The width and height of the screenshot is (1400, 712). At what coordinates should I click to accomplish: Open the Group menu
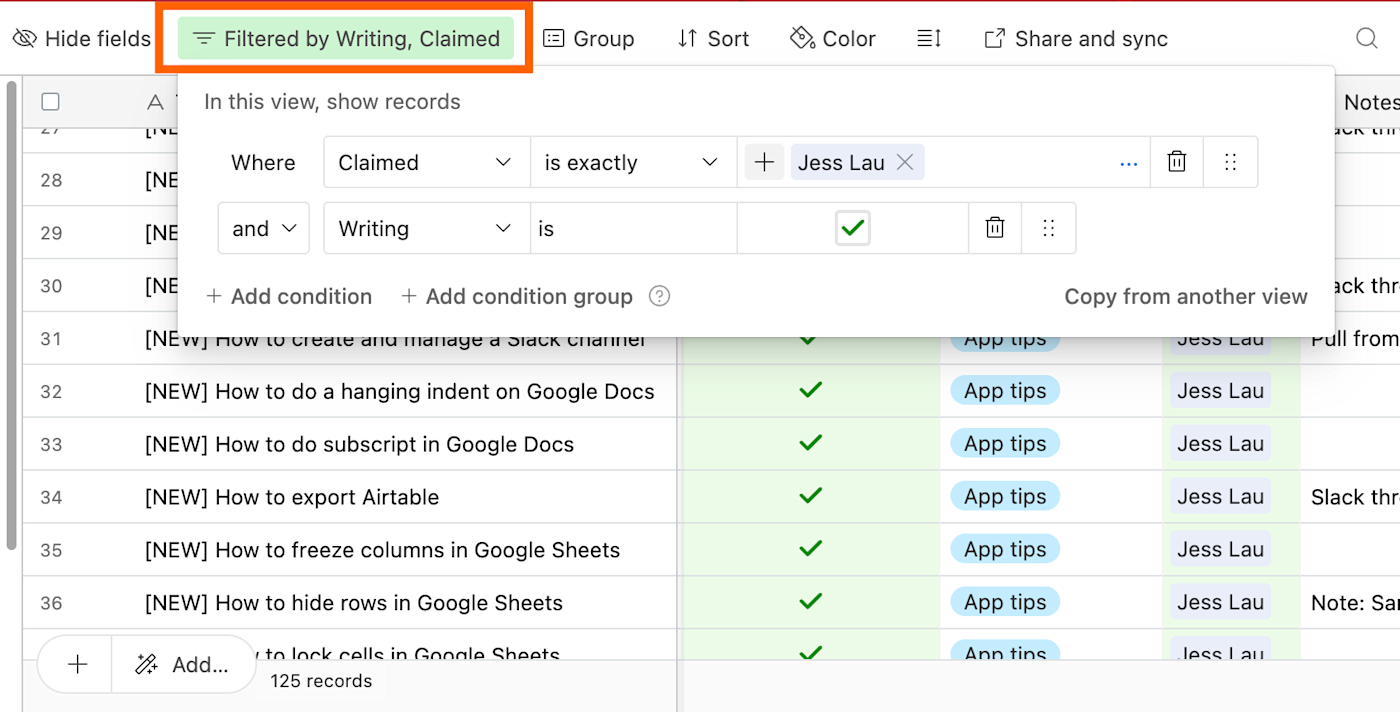pyautogui.click(x=589, y=39)
